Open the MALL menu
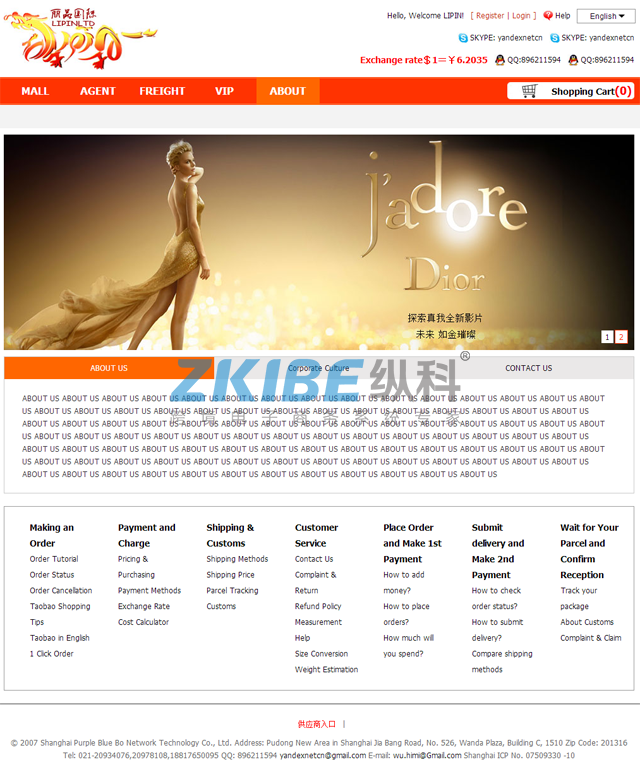Image resolution: width=640 pixels, height=774 pixels. 35,91
